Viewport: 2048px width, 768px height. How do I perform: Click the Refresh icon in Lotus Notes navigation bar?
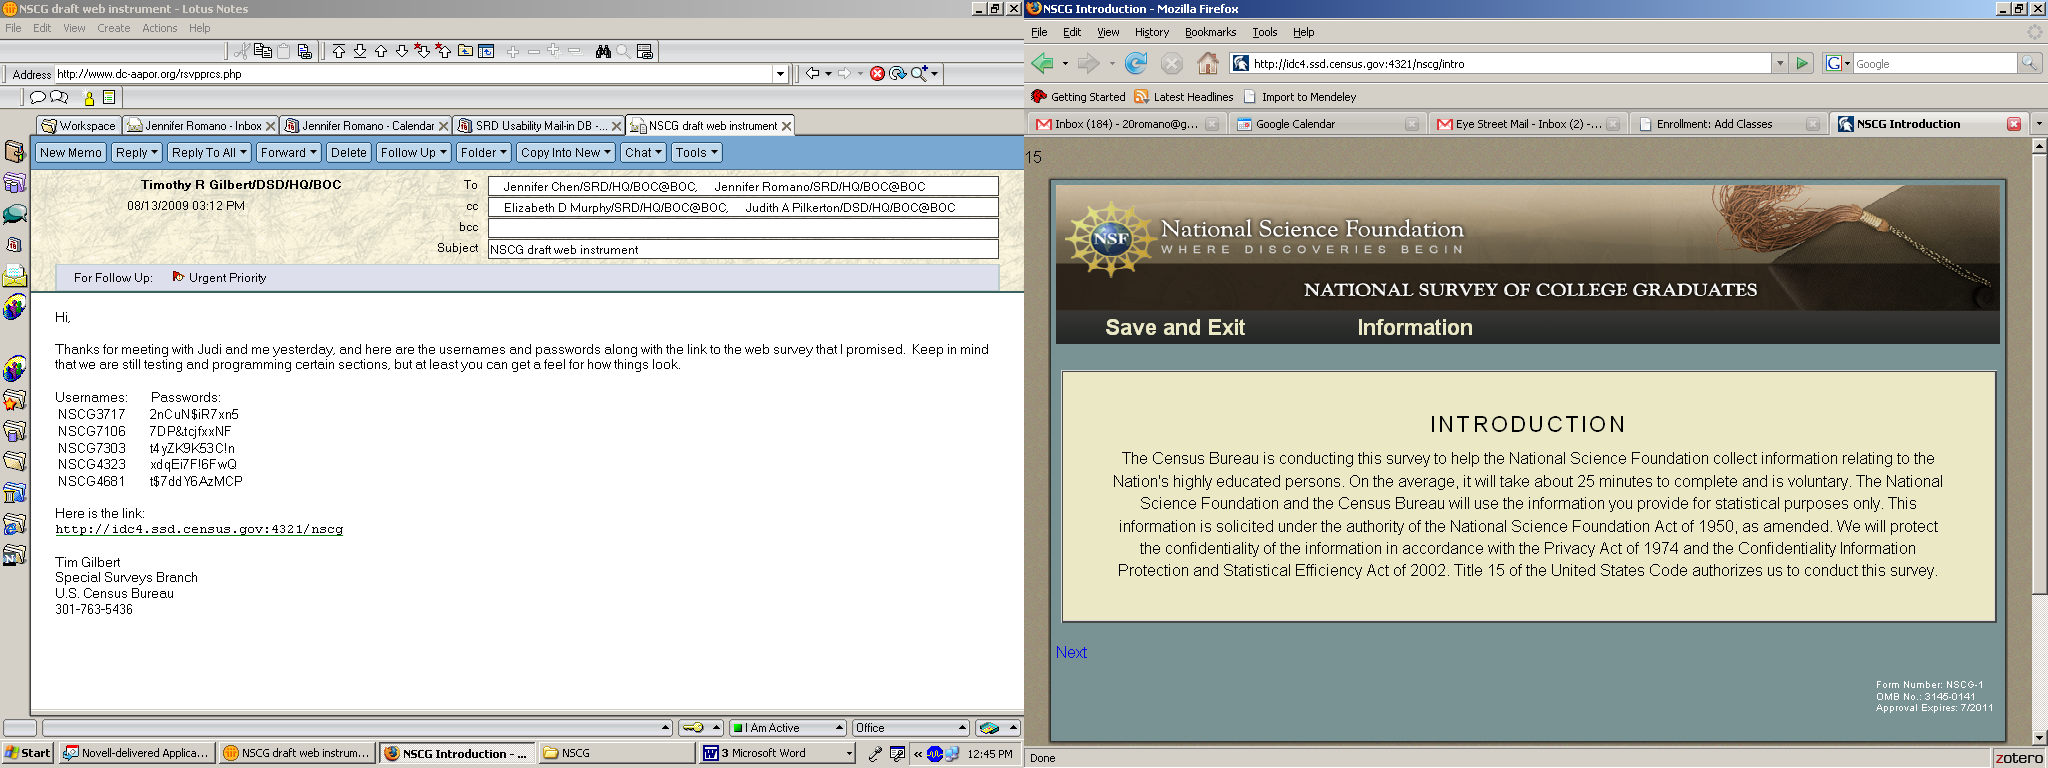tap(897, 73)
